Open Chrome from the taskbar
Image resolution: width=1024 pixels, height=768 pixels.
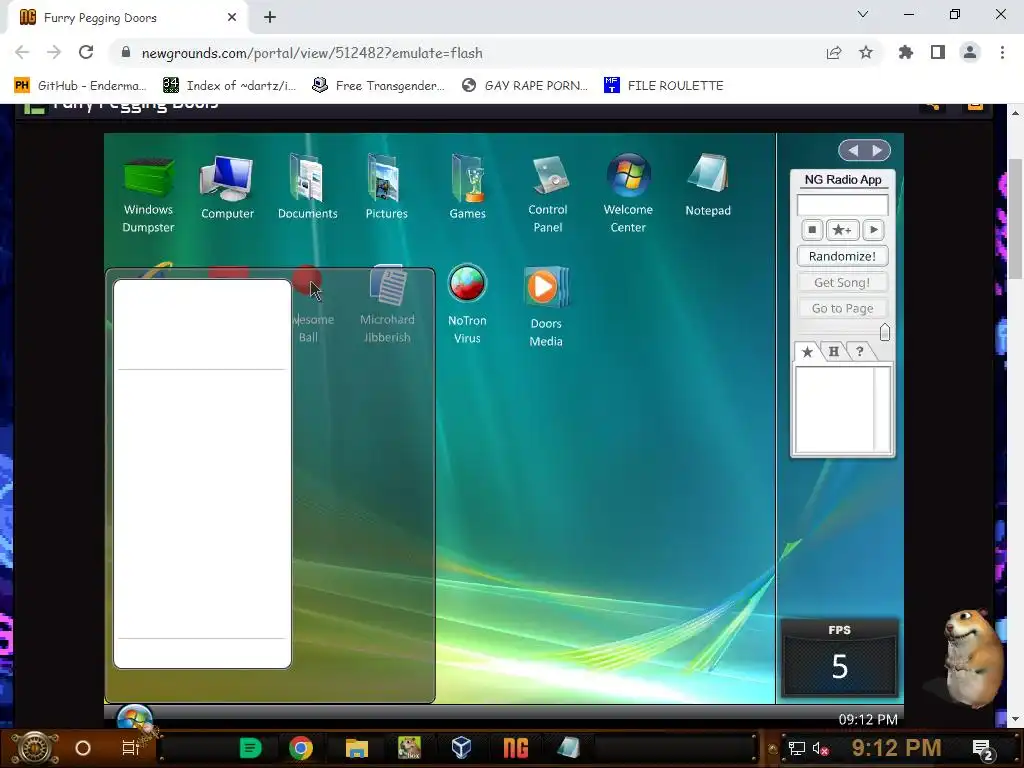(300, 748)
